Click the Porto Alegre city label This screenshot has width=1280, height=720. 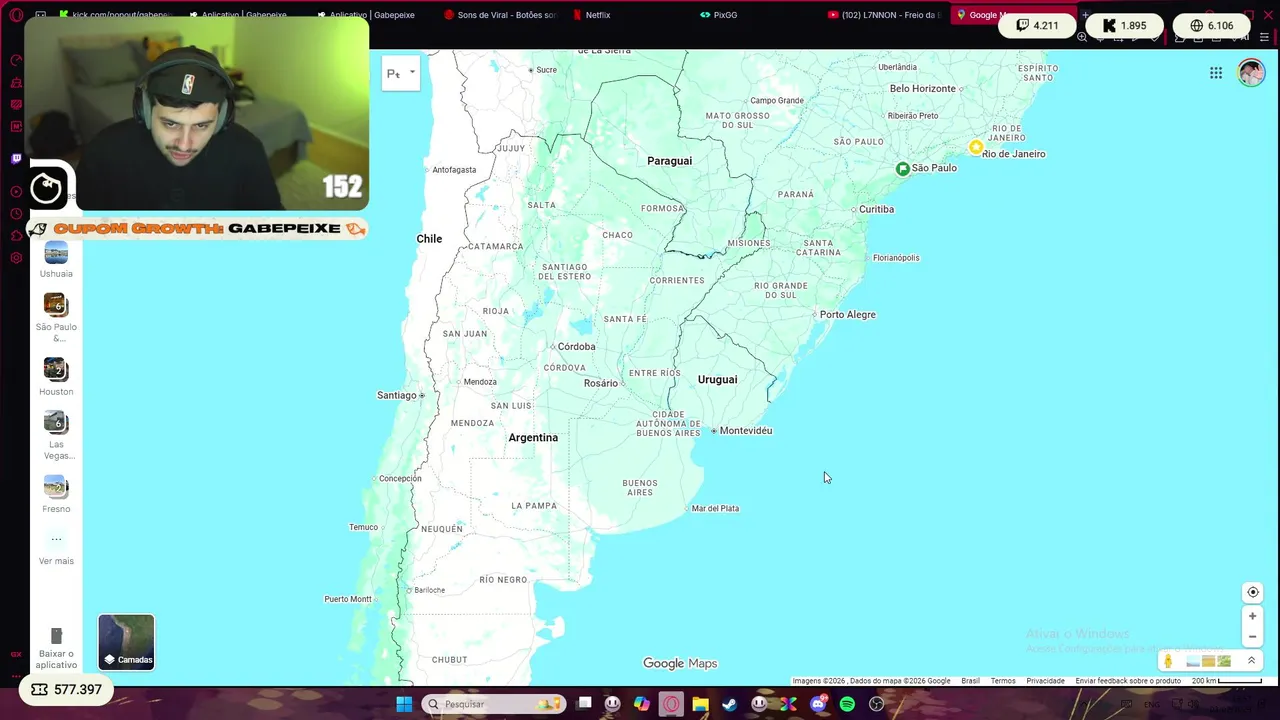tap(847, 315)
